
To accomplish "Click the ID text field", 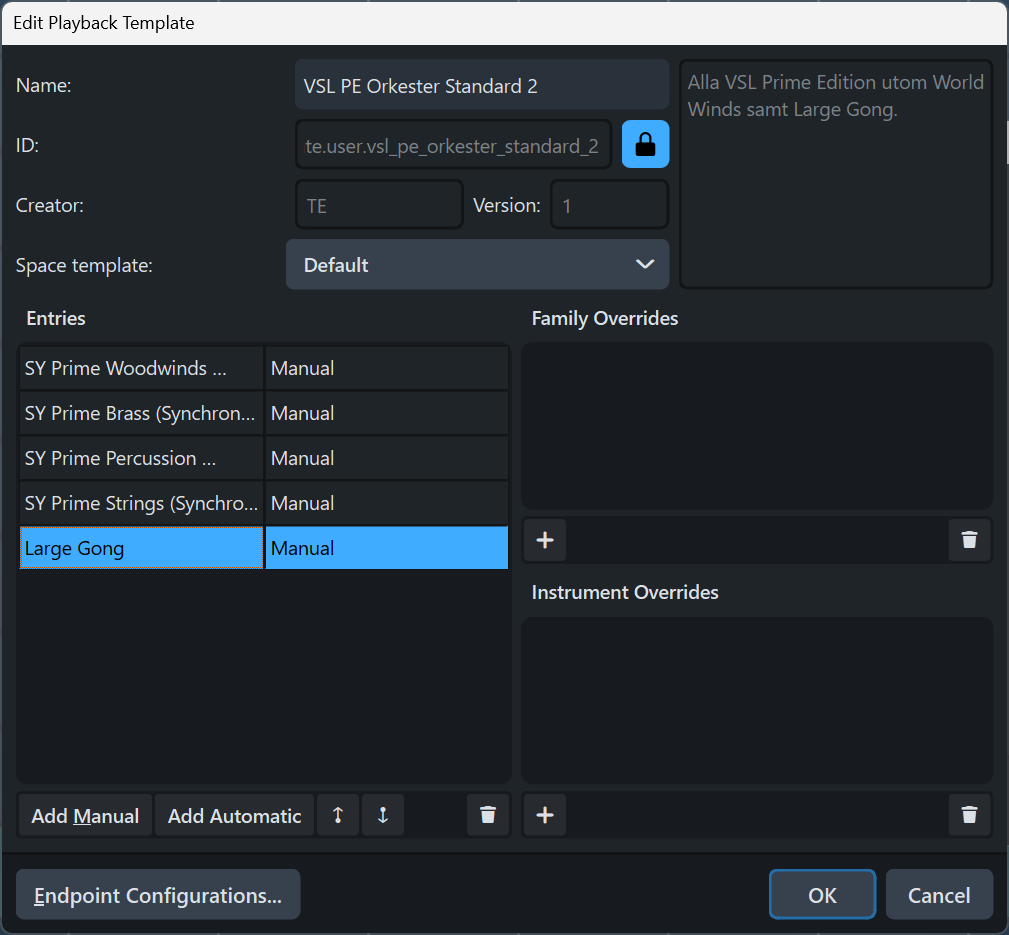I will coord(453,145).
